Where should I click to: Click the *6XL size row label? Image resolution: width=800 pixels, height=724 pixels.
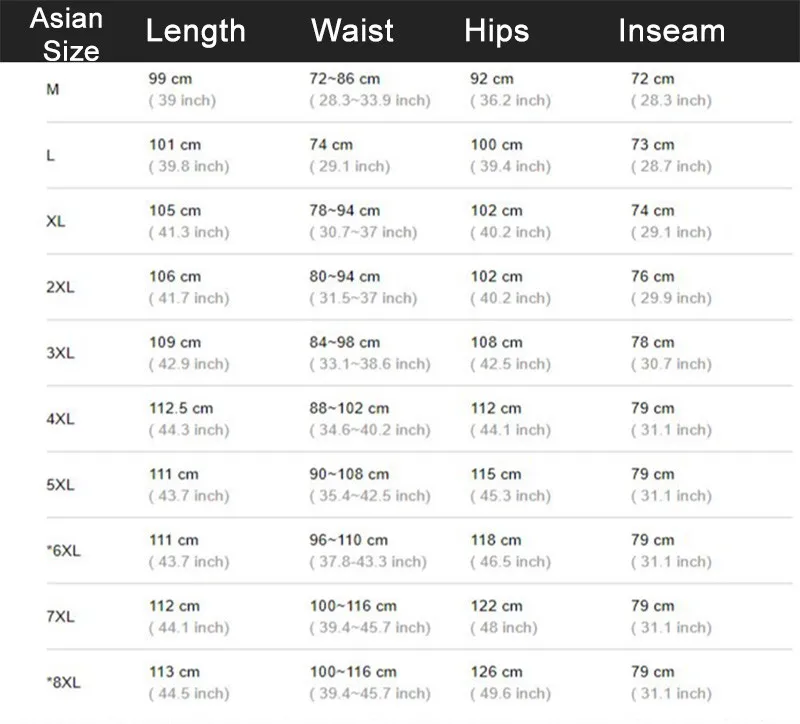(63, 551)
